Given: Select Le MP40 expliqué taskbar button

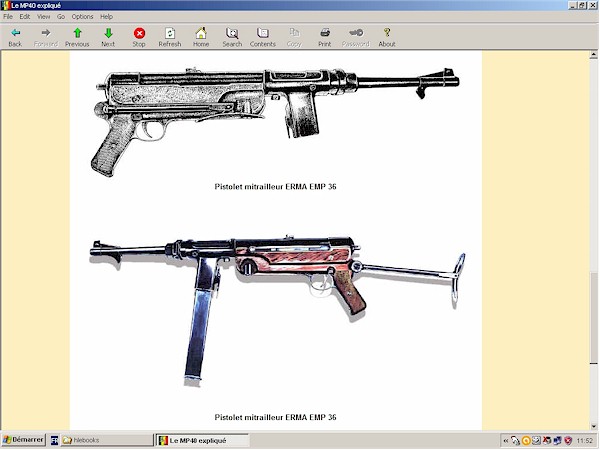Looking at the screenshot, I should tap(202, 440).
